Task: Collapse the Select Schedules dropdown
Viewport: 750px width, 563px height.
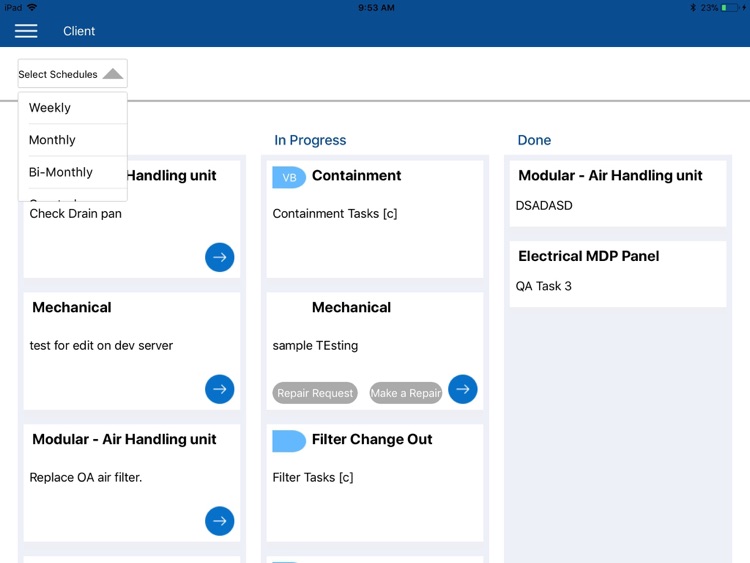Action: click(x=73, y=74)
